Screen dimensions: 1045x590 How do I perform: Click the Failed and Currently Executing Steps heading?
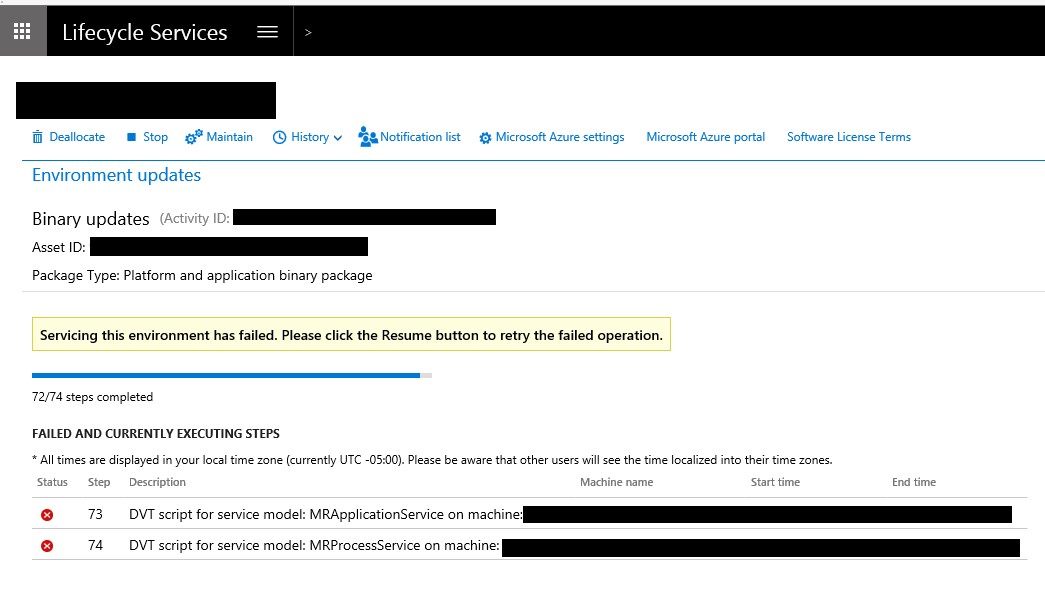[x=156, y=433]
